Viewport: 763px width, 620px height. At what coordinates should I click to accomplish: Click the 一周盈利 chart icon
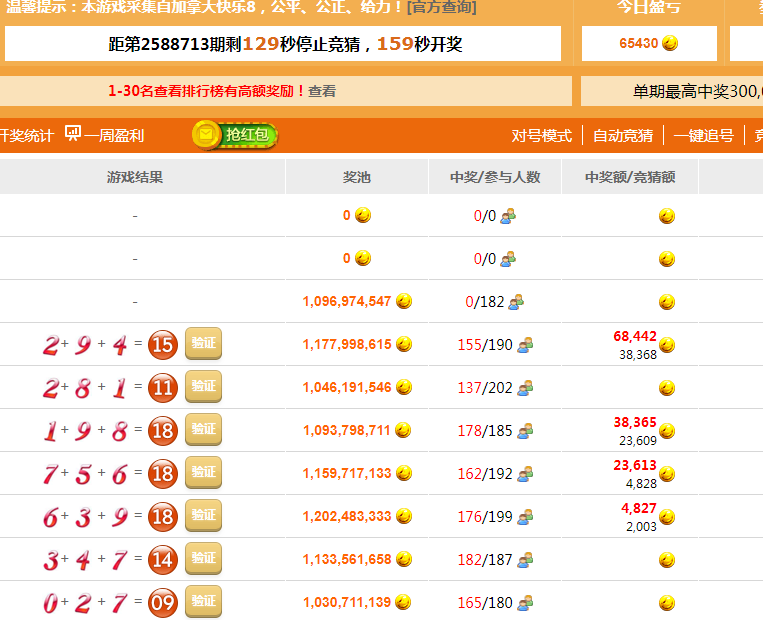73,134
